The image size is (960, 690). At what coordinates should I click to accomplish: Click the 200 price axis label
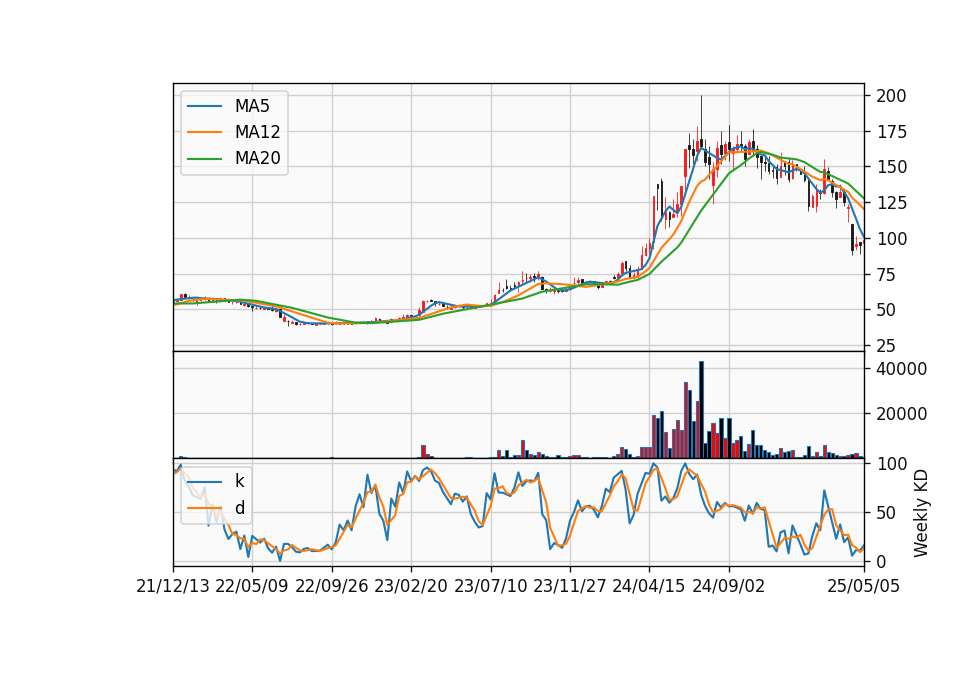(891, 96)
